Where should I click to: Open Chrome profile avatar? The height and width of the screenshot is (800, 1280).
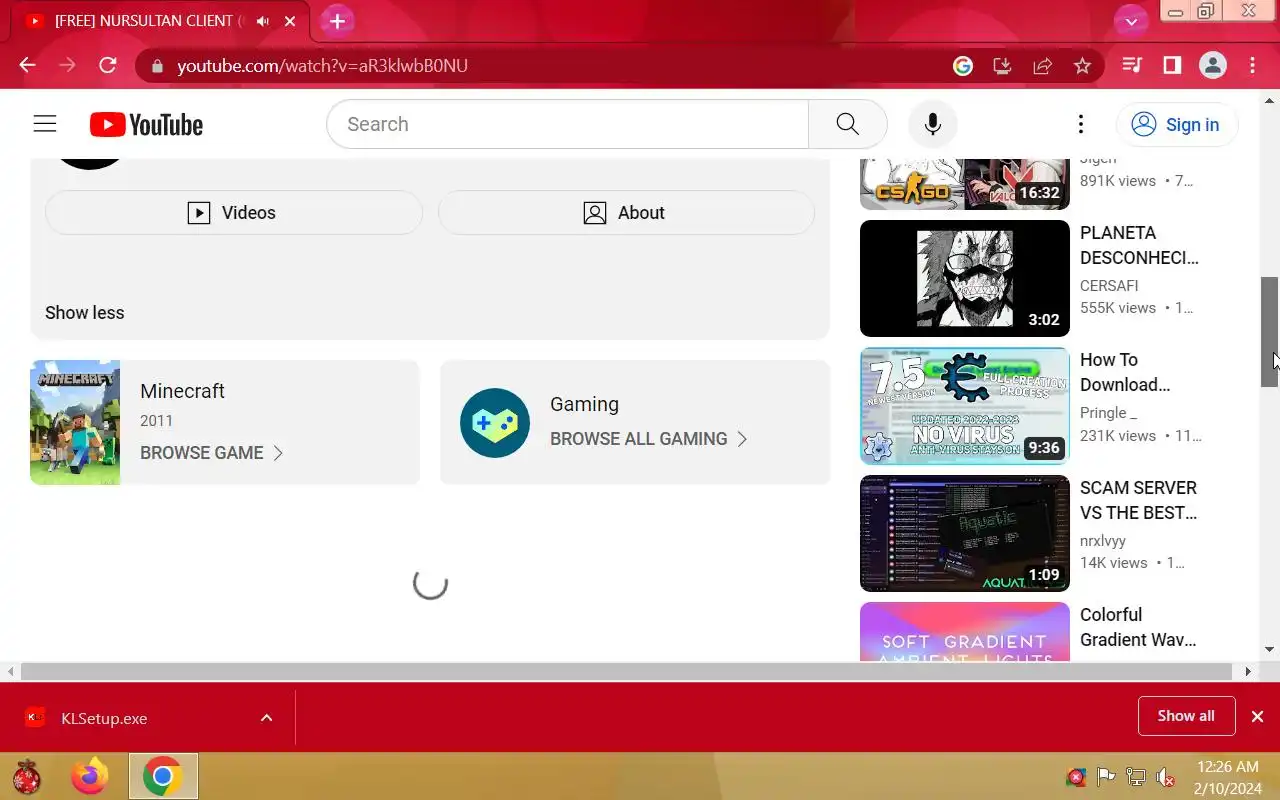1213,65
